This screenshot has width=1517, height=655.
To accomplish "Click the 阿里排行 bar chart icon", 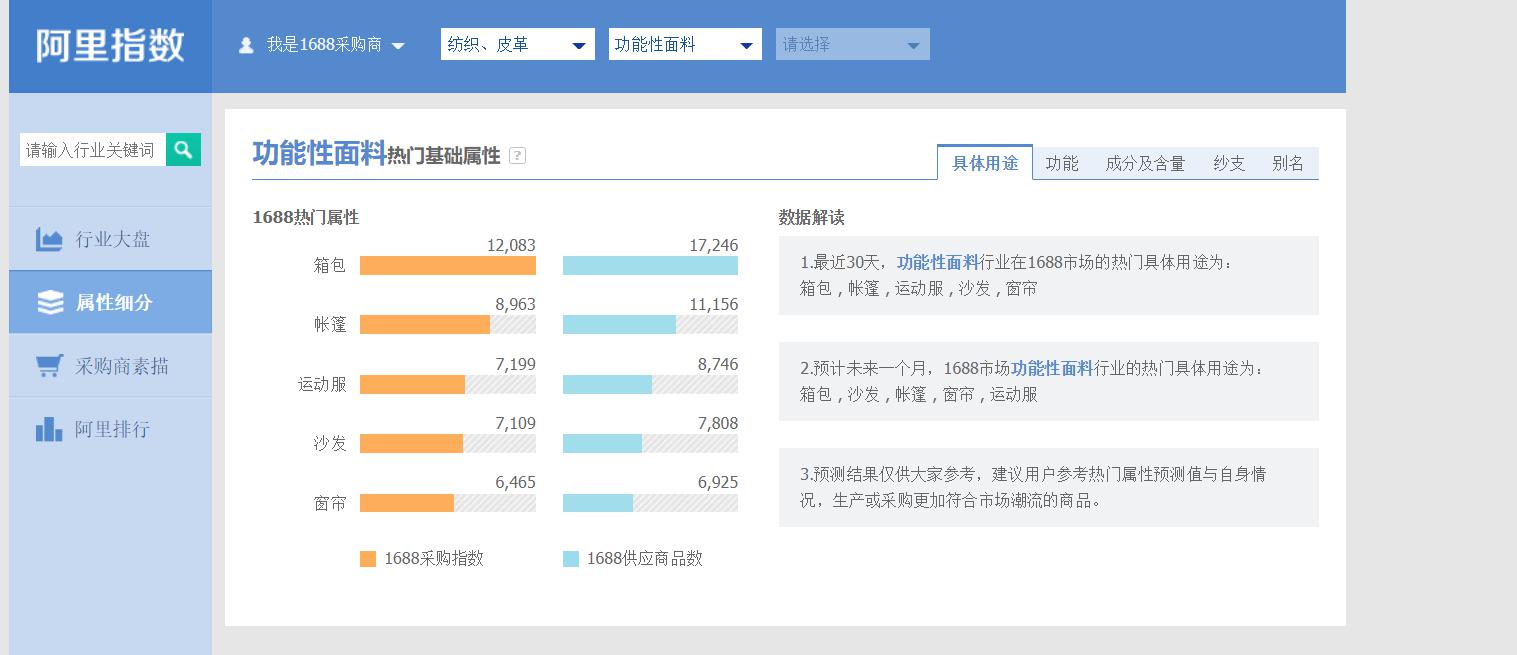I will coord(49,429).
